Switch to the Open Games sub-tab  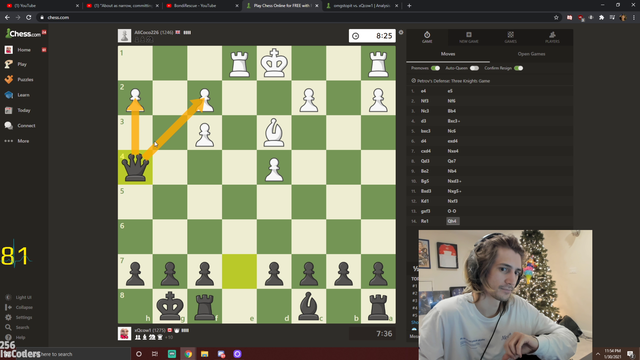pos(531,54)
